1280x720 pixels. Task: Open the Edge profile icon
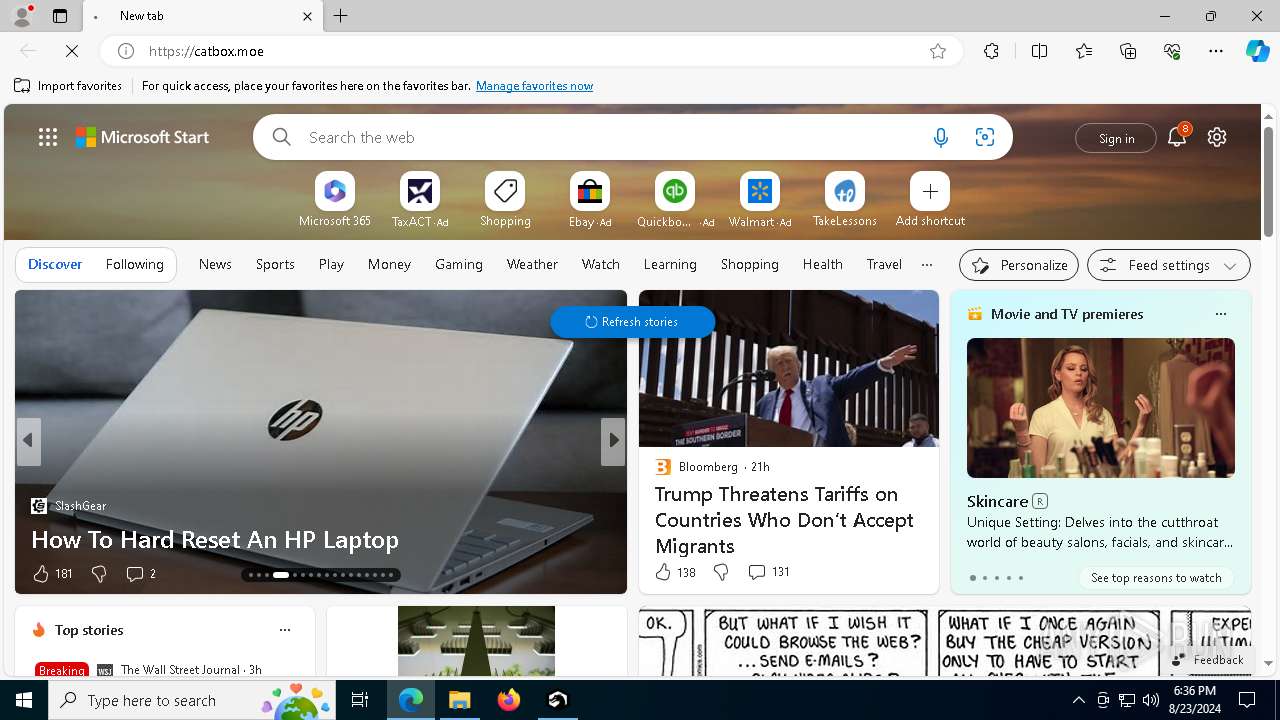tap(22, 16)
